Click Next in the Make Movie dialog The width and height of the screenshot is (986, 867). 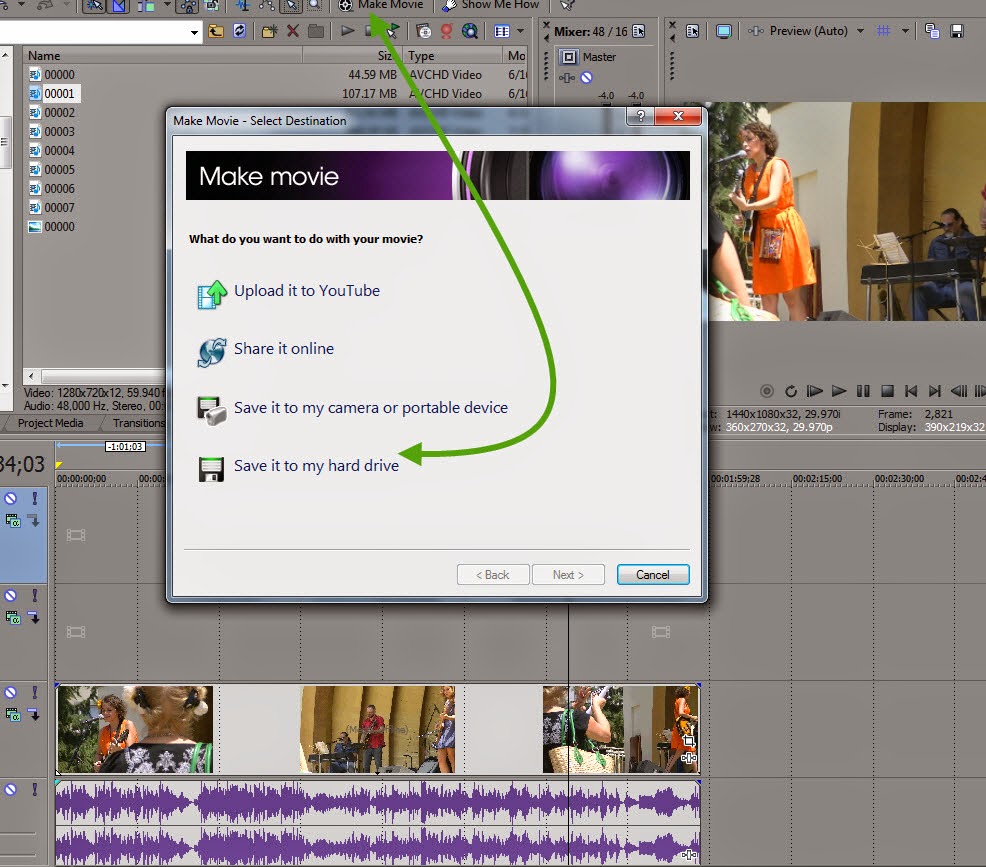[567, 574]
